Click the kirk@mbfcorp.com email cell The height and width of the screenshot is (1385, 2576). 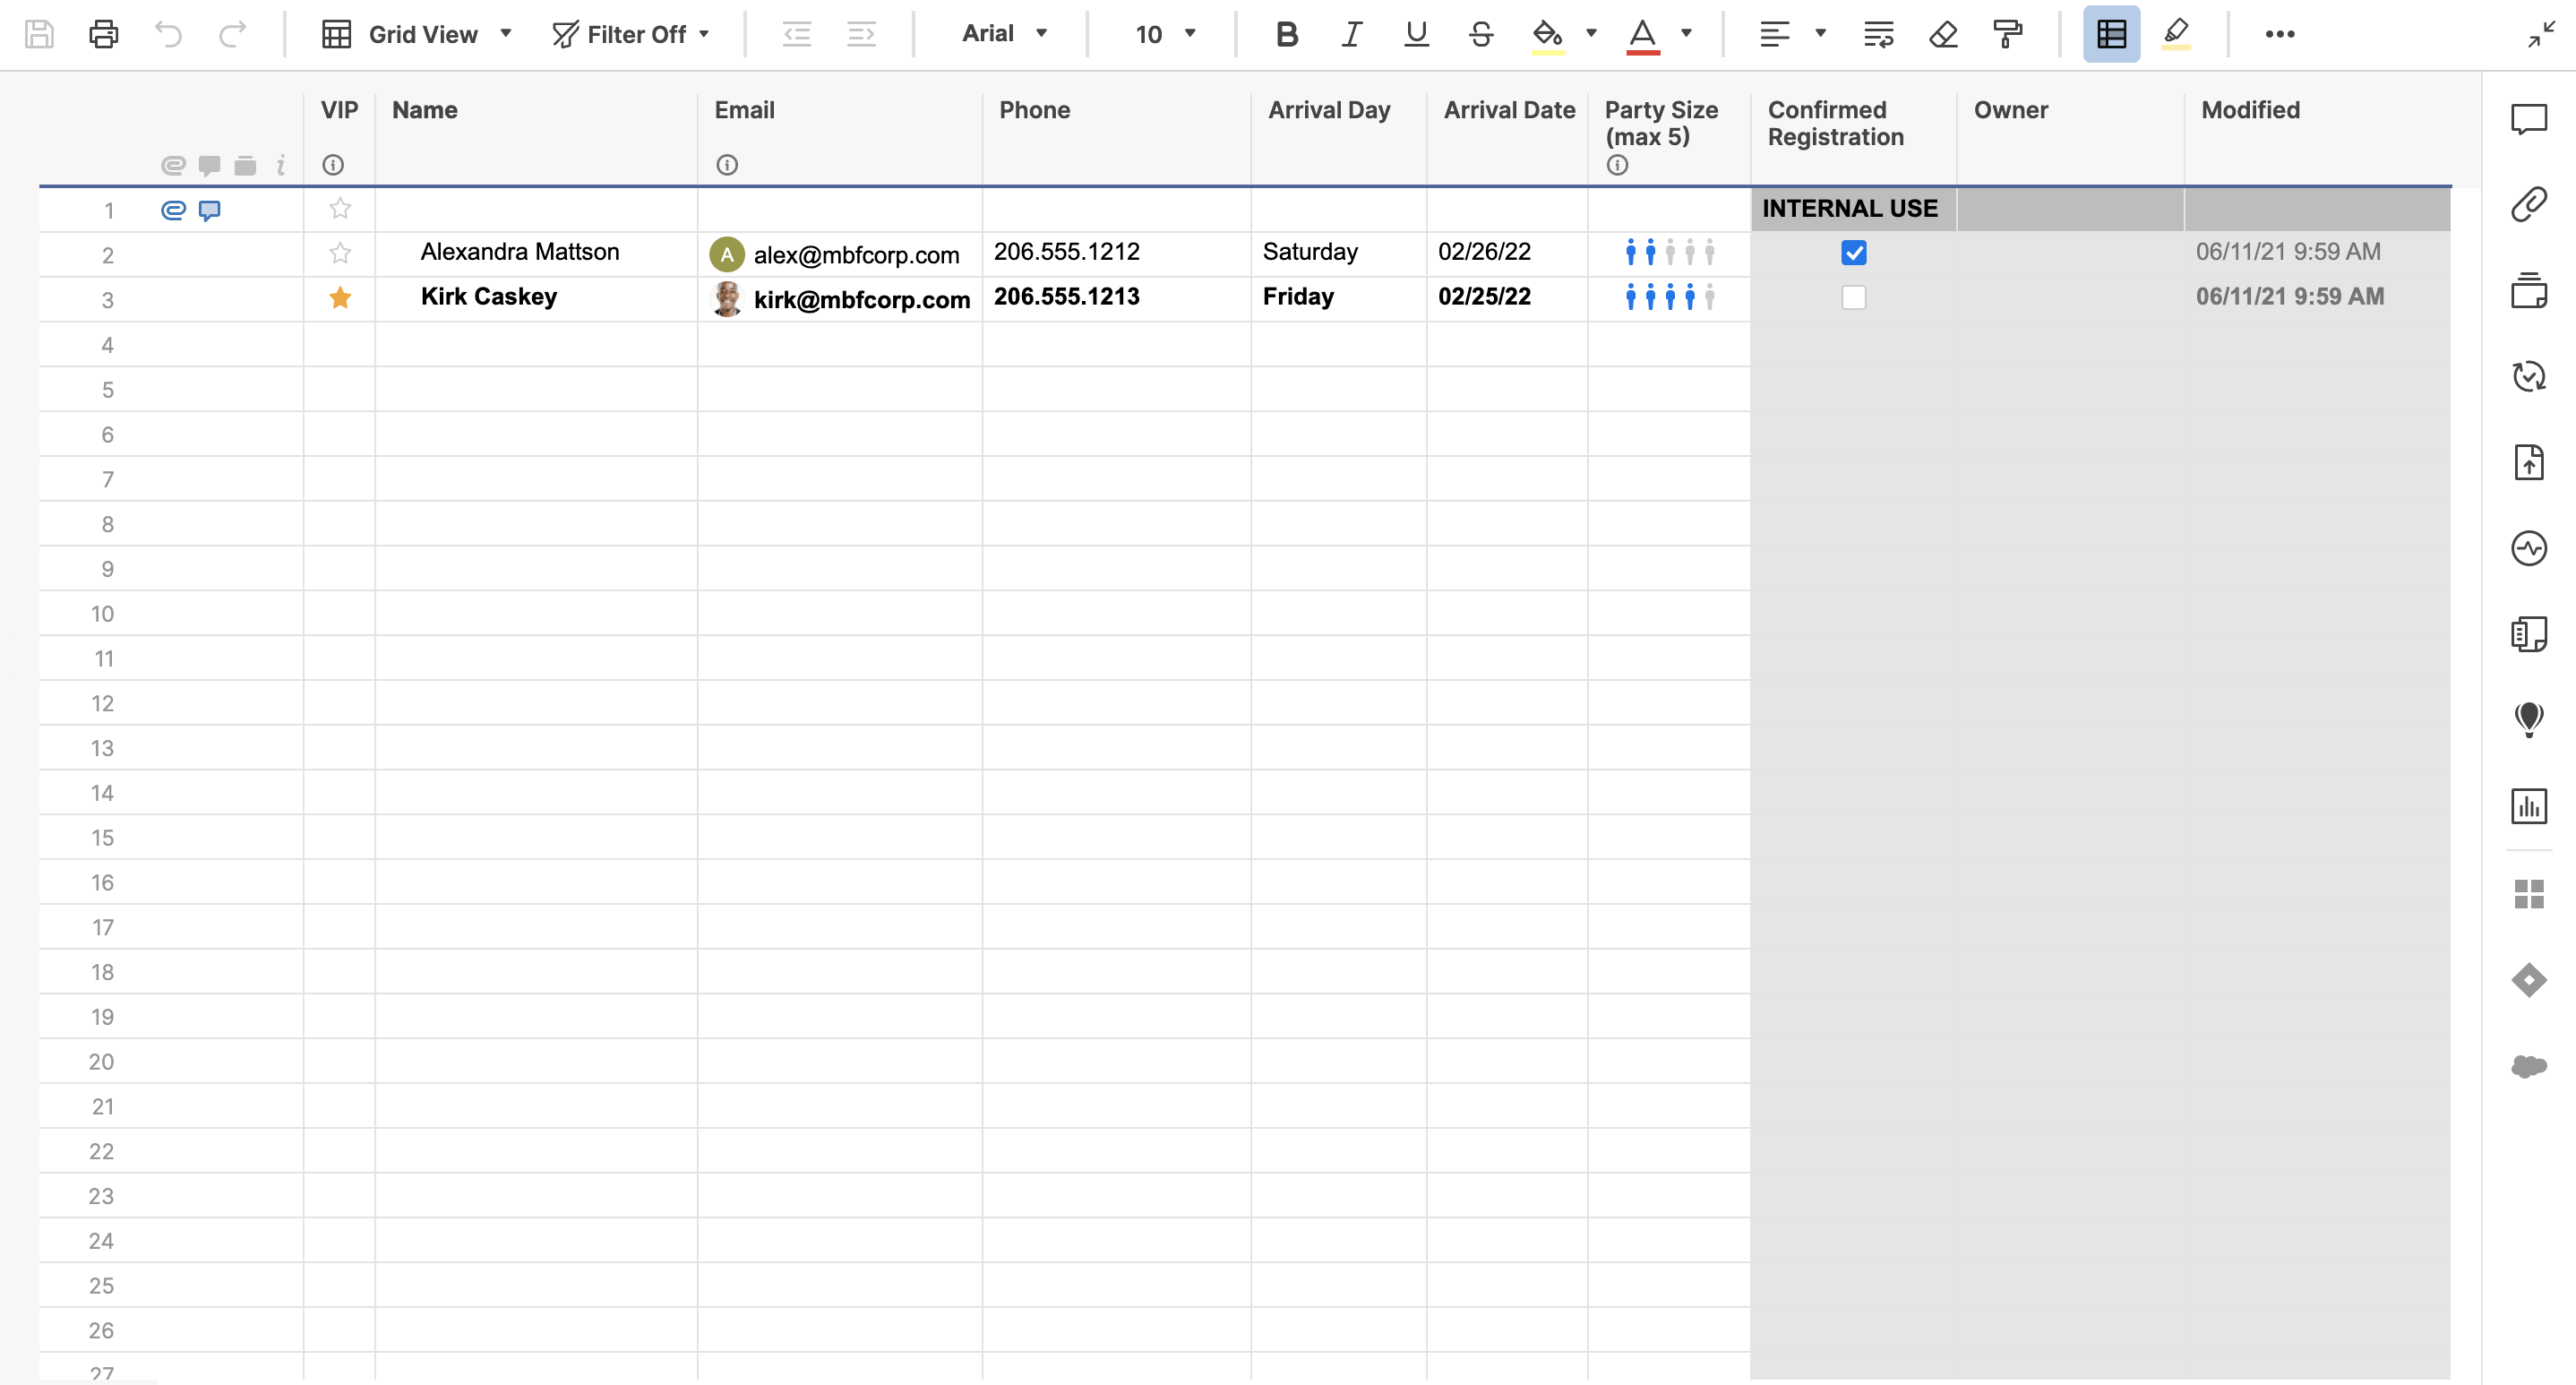pyautogui.click(x=860, y=299)
